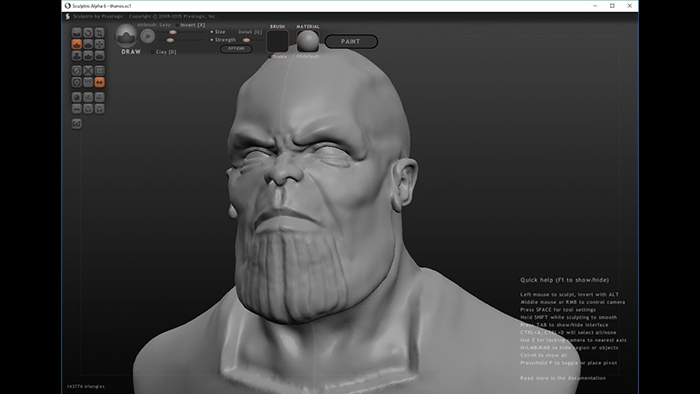Open the Material sphere picker

click(308, 41)
